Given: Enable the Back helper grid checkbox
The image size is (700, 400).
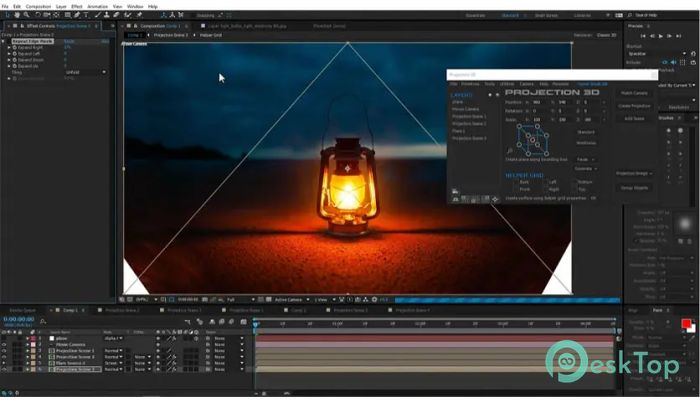Looking at the screenshot, I should 516,182.
